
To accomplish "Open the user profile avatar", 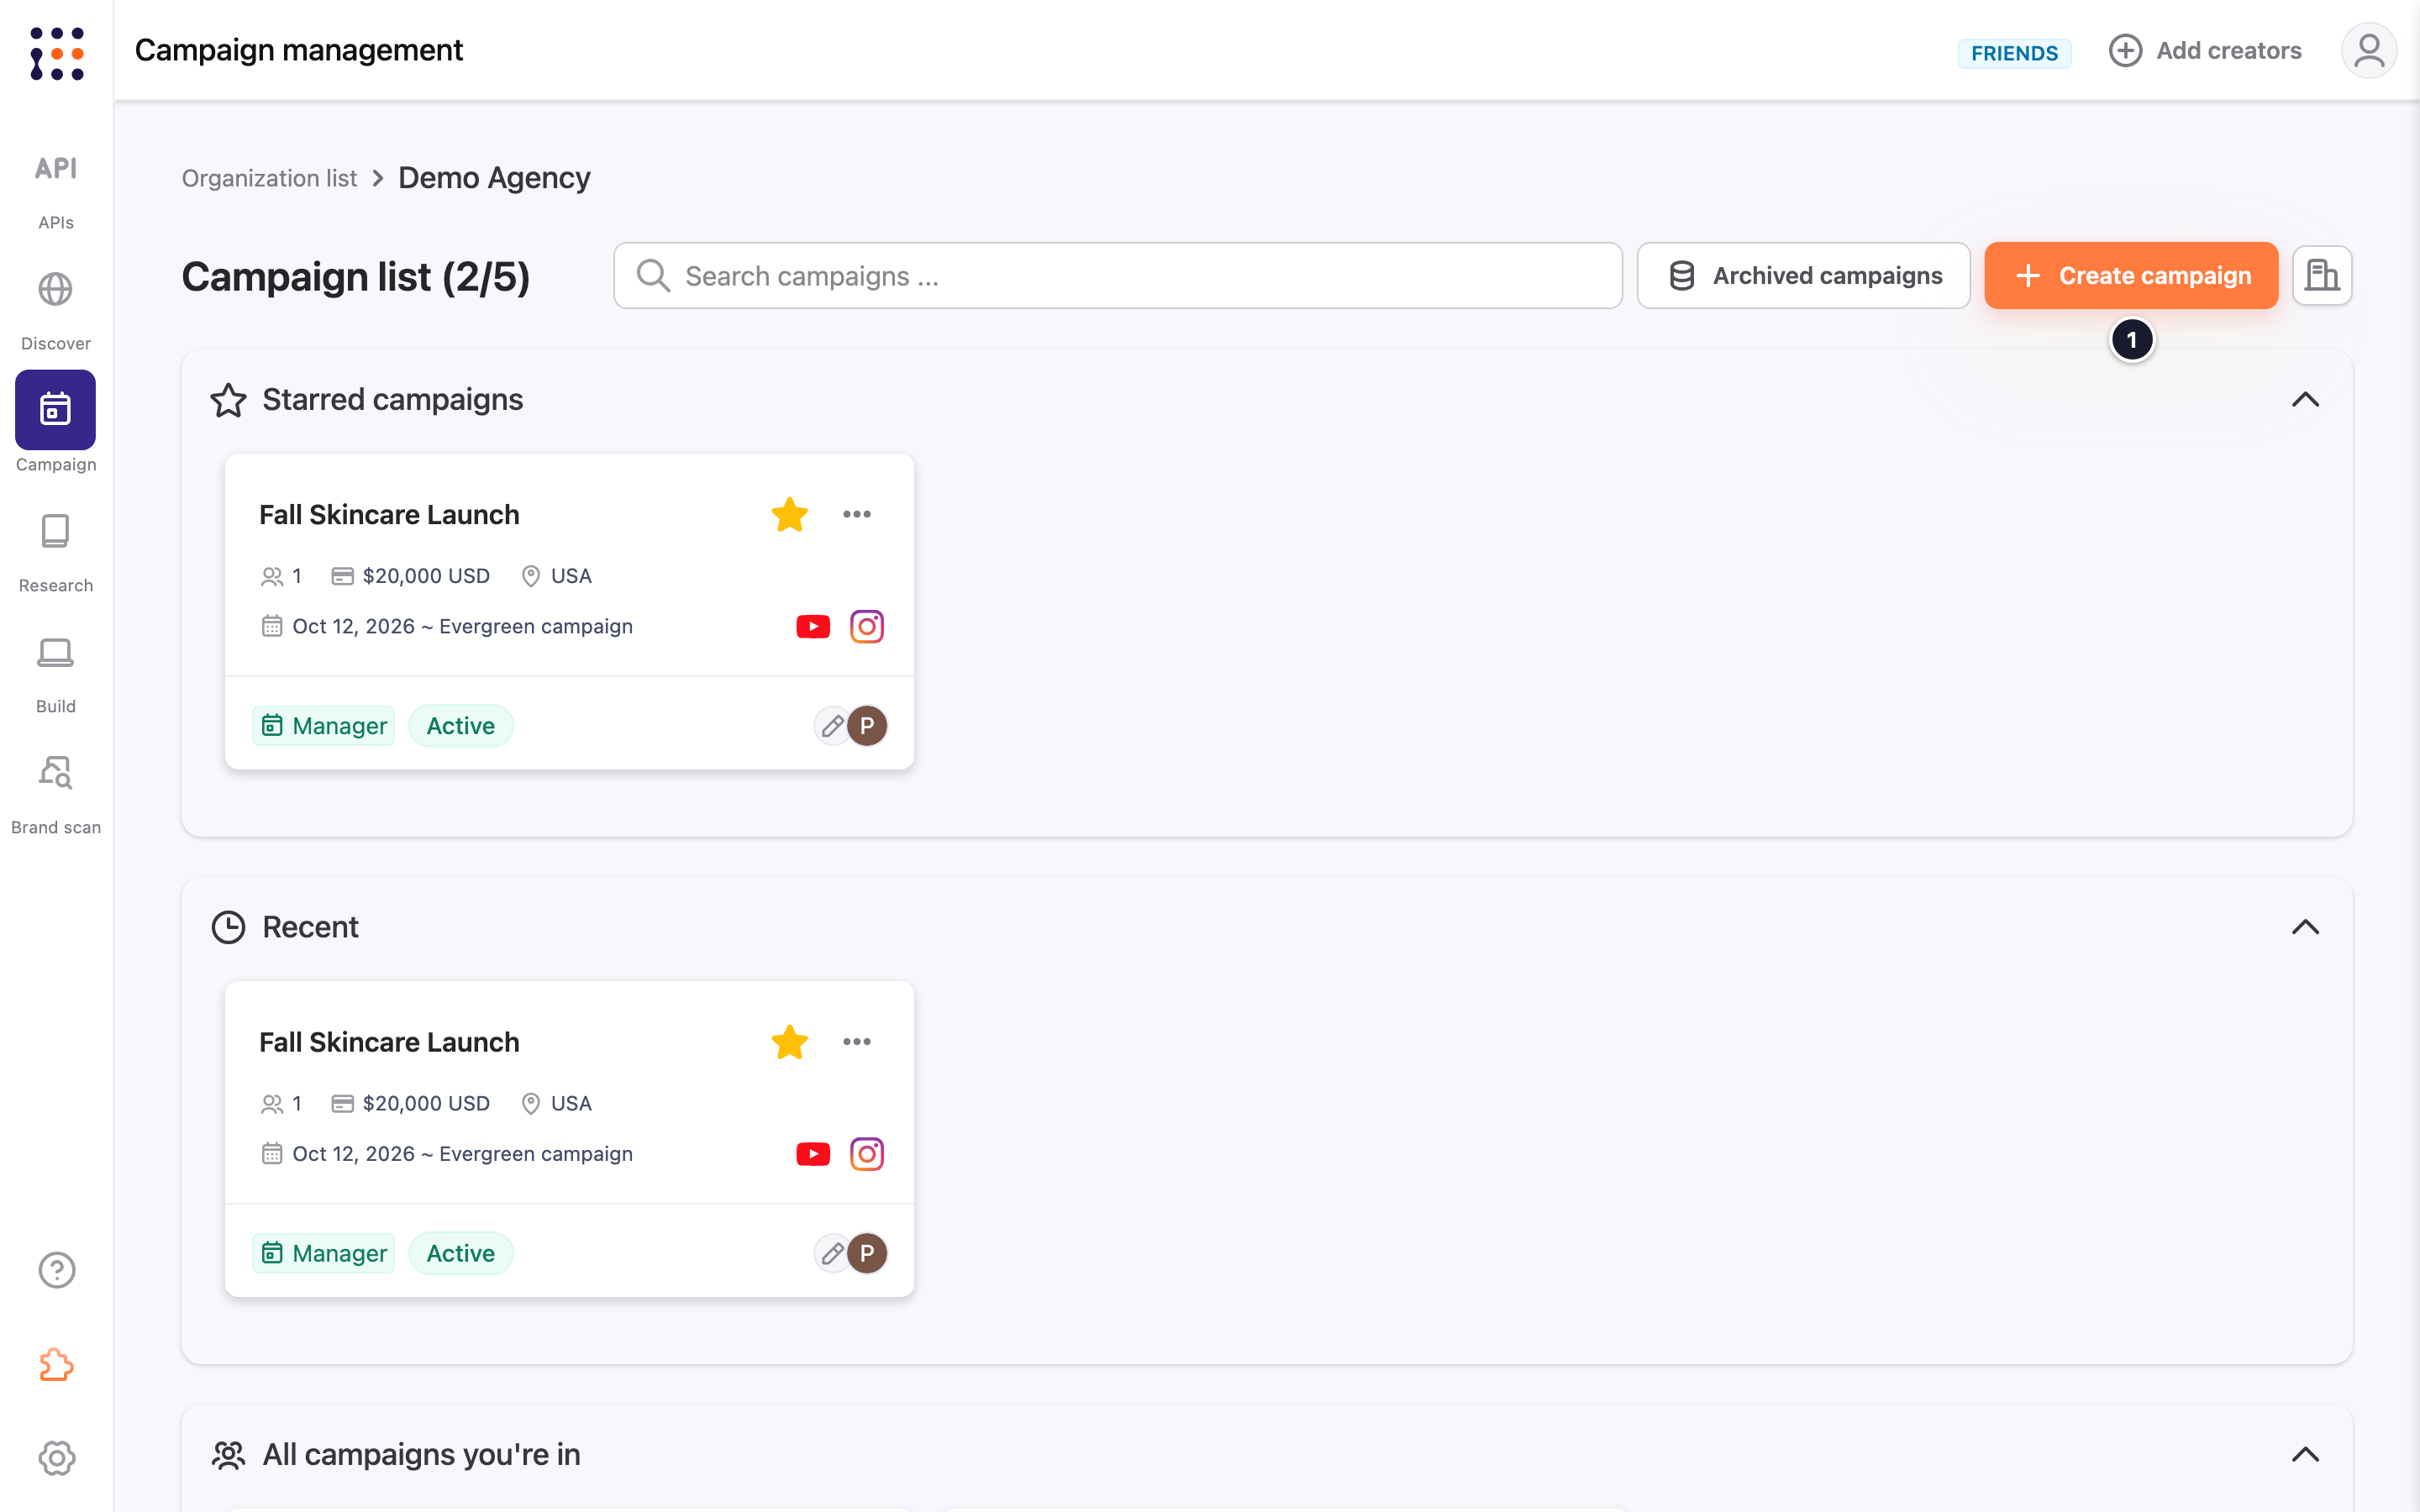I will click(2369, 50).
